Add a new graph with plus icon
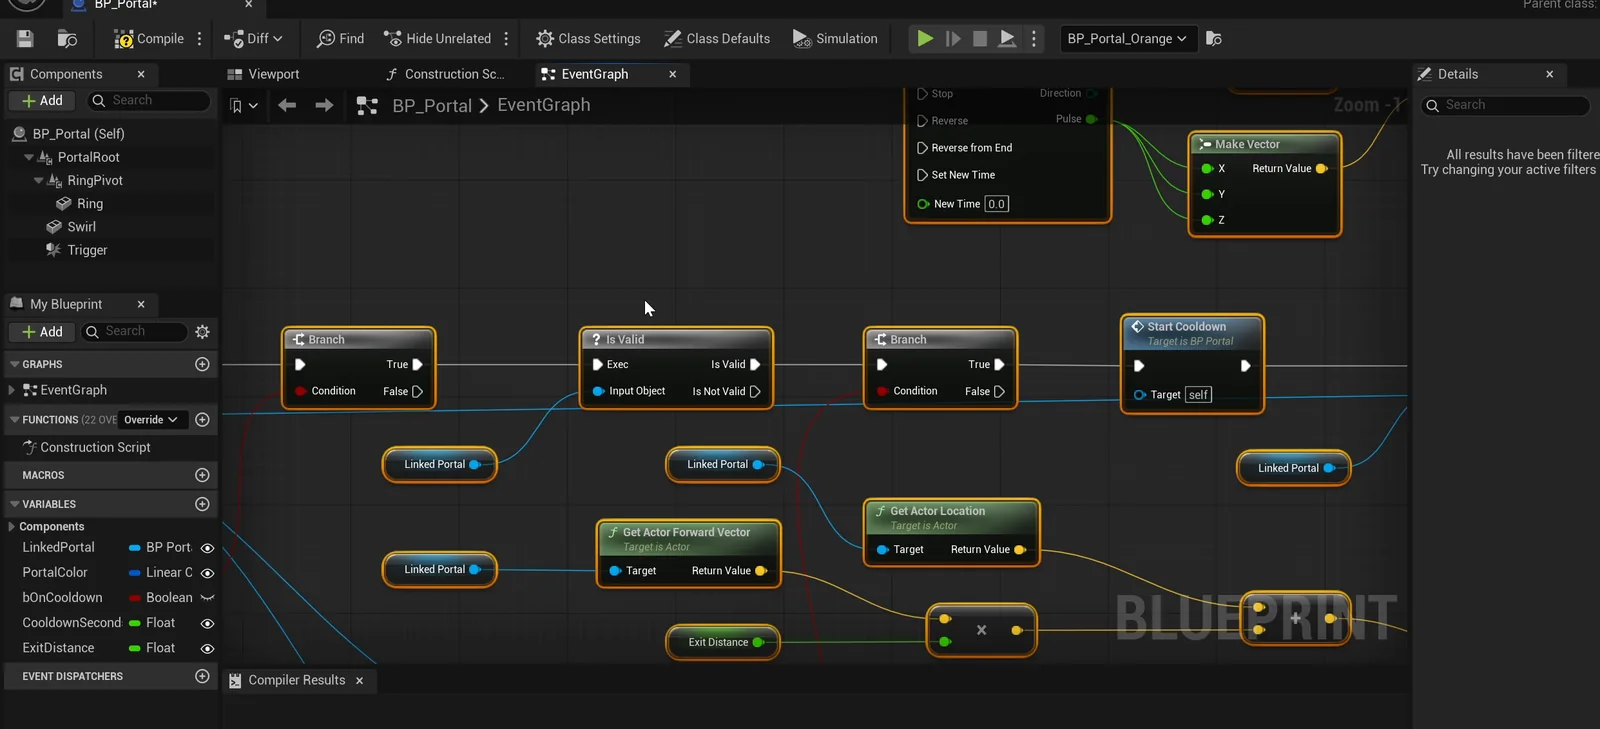Viewport: 1600px width, 729px height. 202,364
